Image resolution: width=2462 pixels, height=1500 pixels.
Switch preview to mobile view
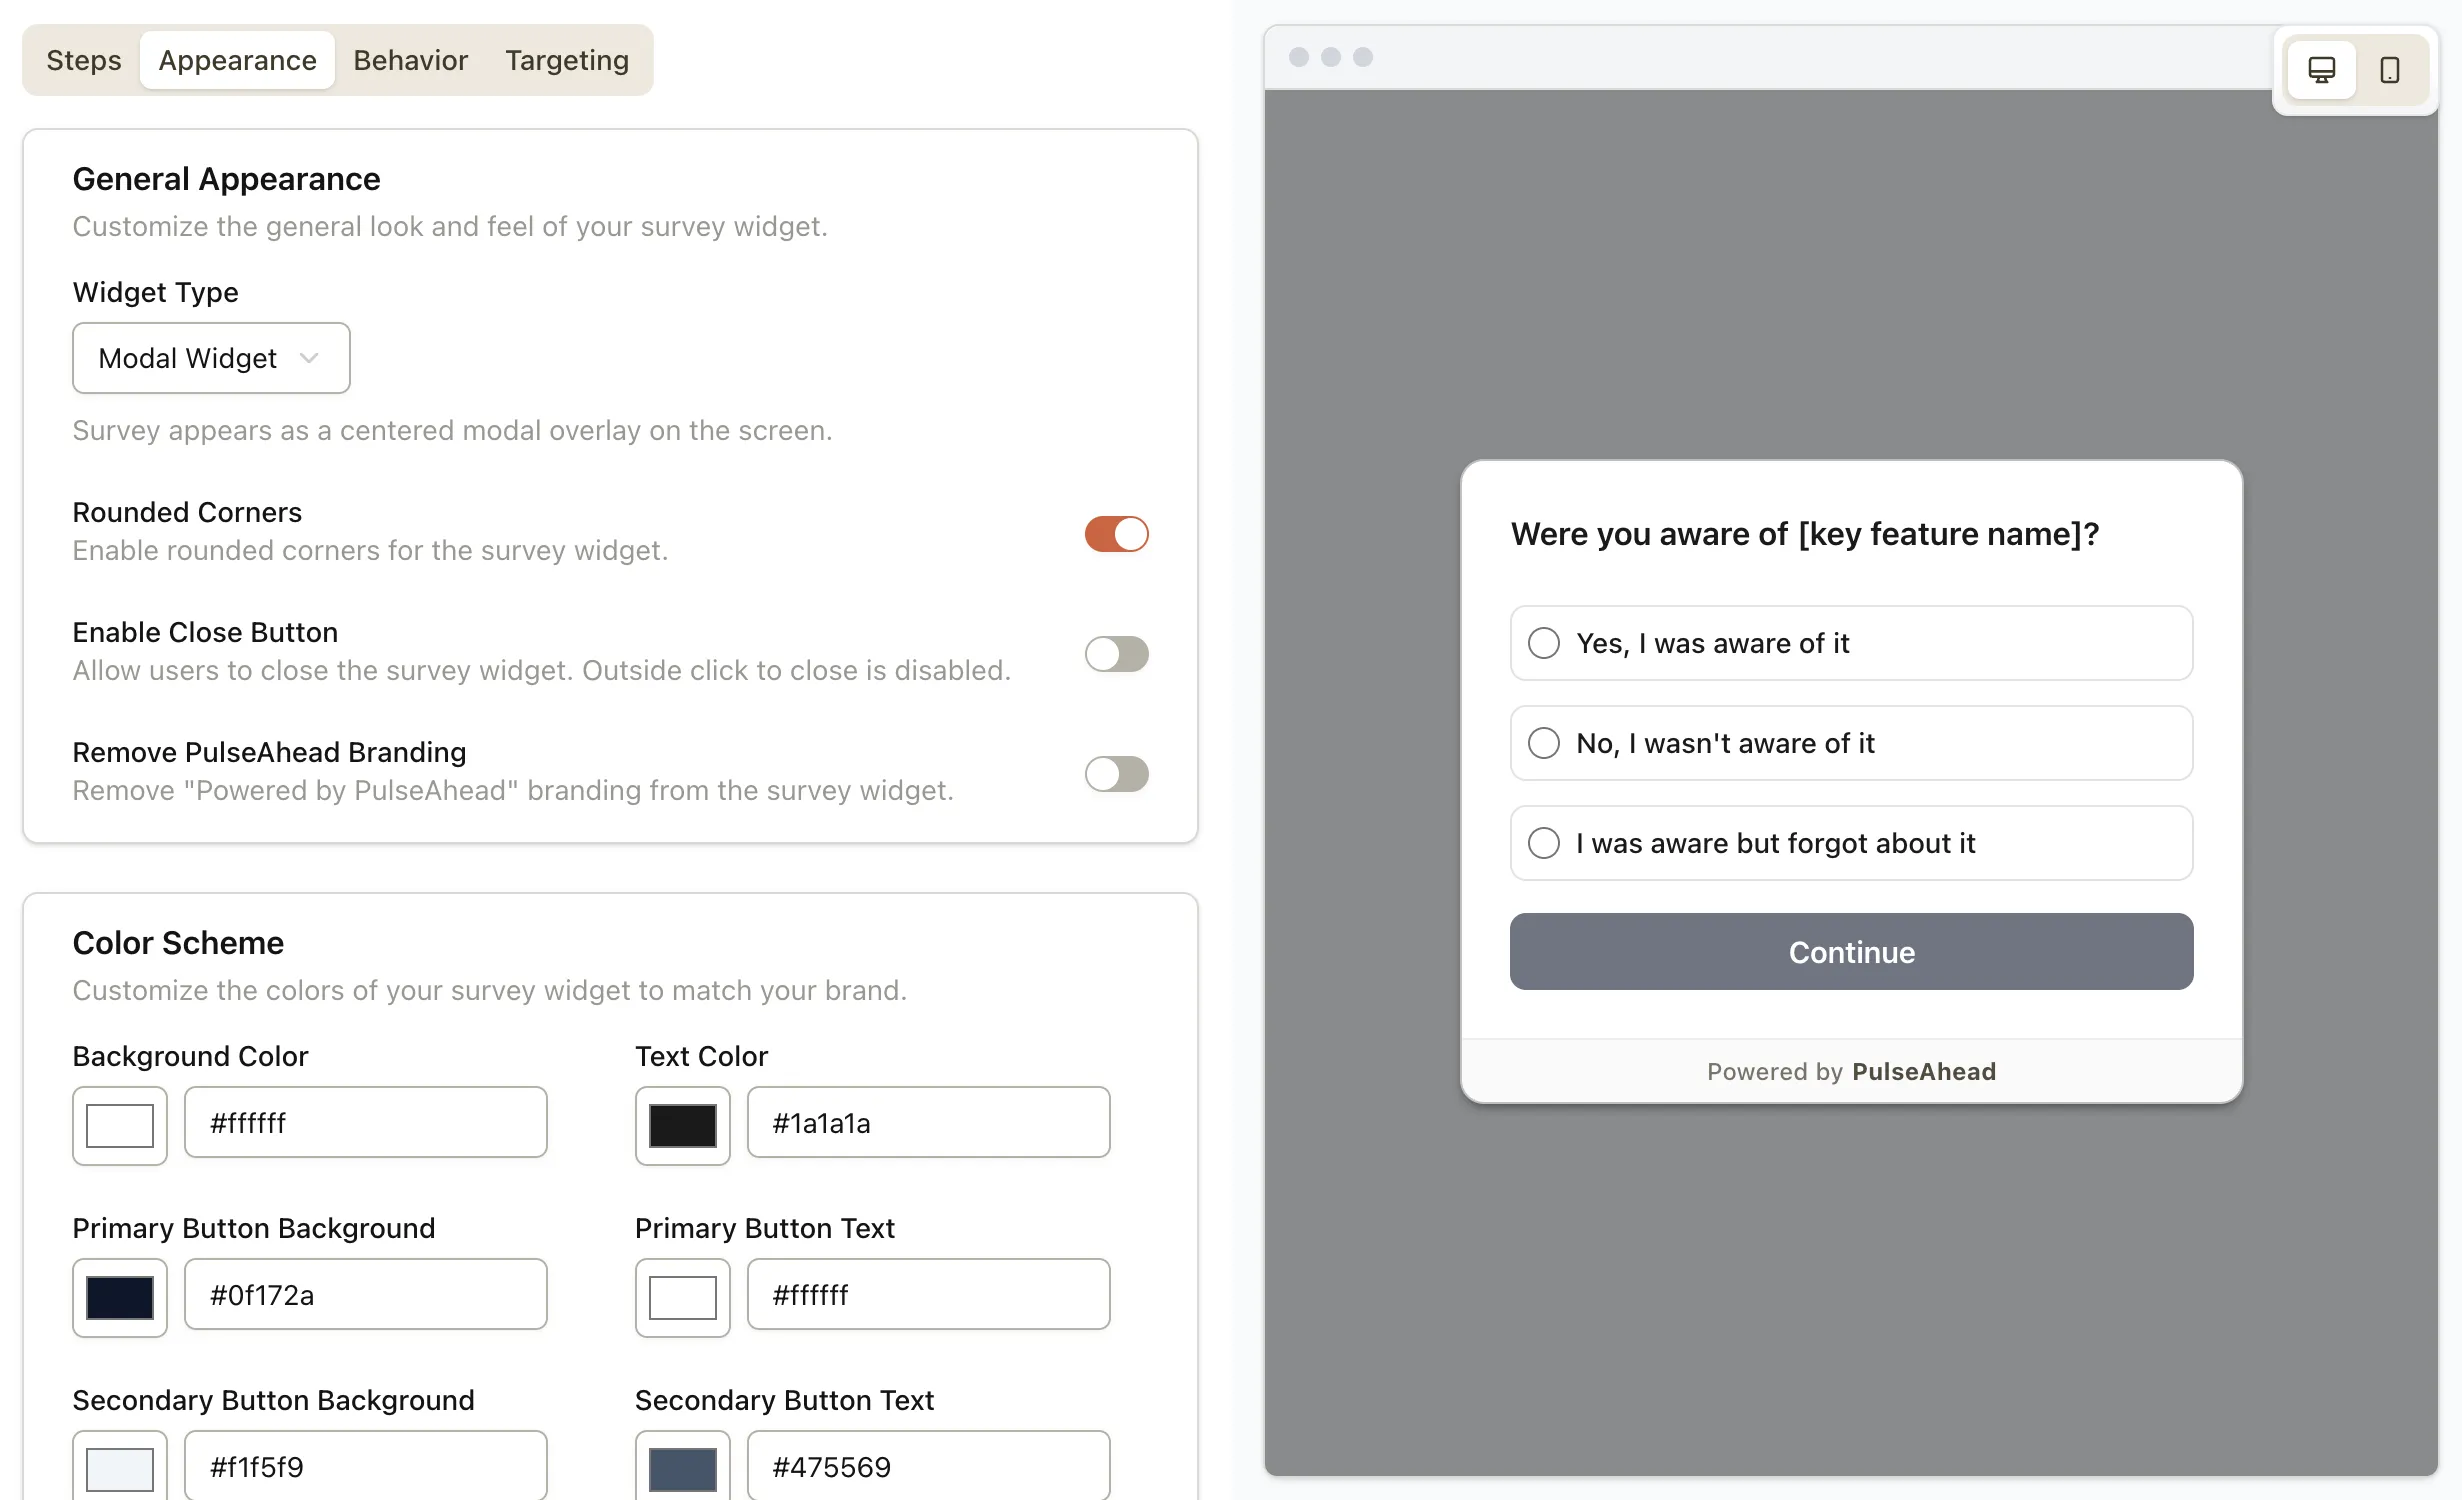(2391, 69)
